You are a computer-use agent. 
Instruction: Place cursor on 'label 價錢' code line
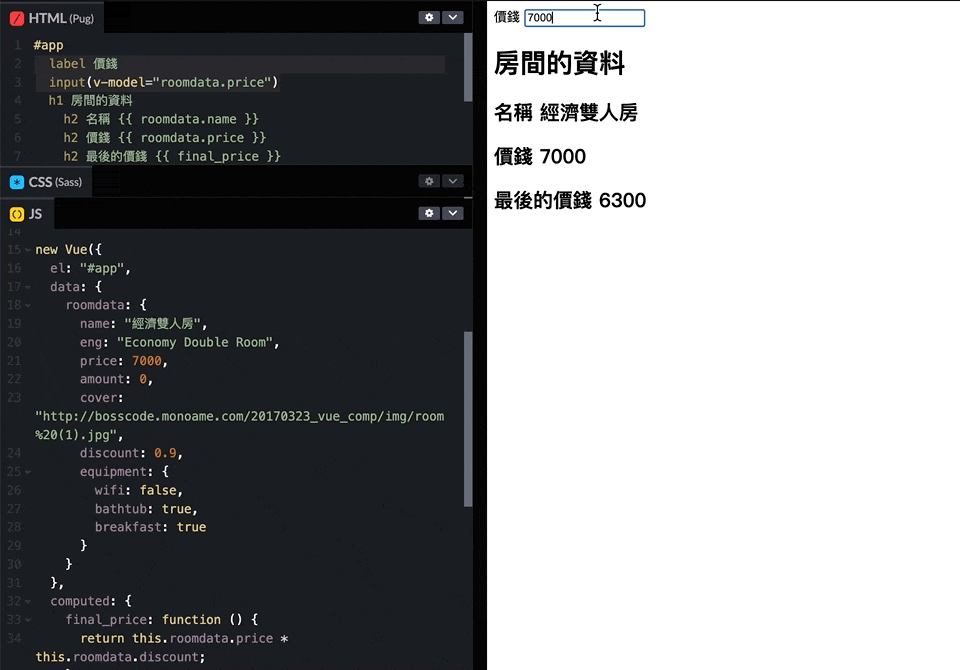(x=83, y=64)
